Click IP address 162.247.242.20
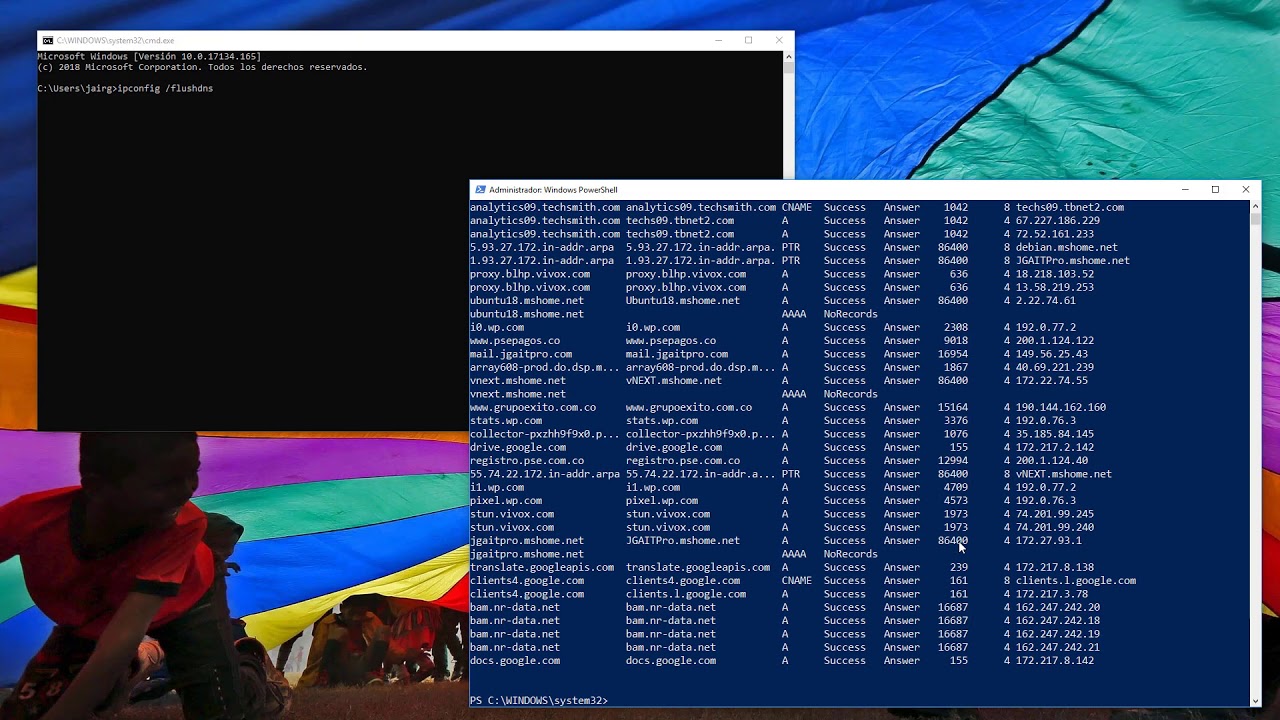Screen dimensions: 1280x720 [x=1058, y=607]
